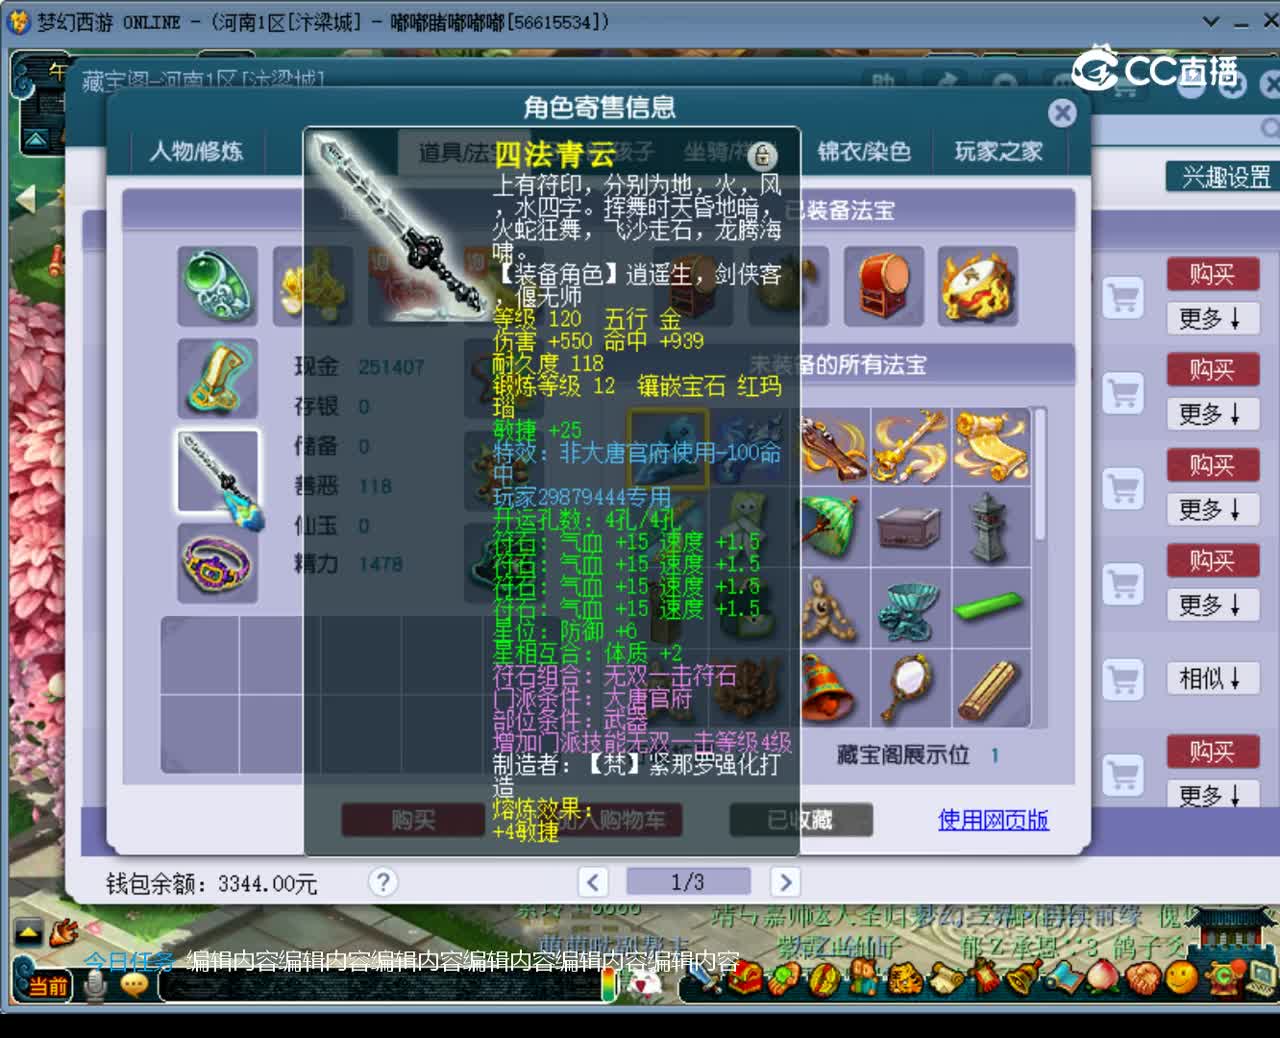Go to previous page arrow
Viewport: 1280px width, 1038px height.
[593, 882]
